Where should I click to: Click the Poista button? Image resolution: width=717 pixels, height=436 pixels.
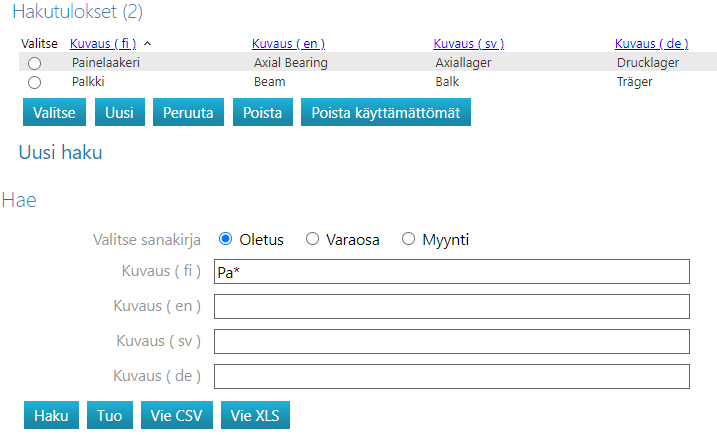pos(263,112)
